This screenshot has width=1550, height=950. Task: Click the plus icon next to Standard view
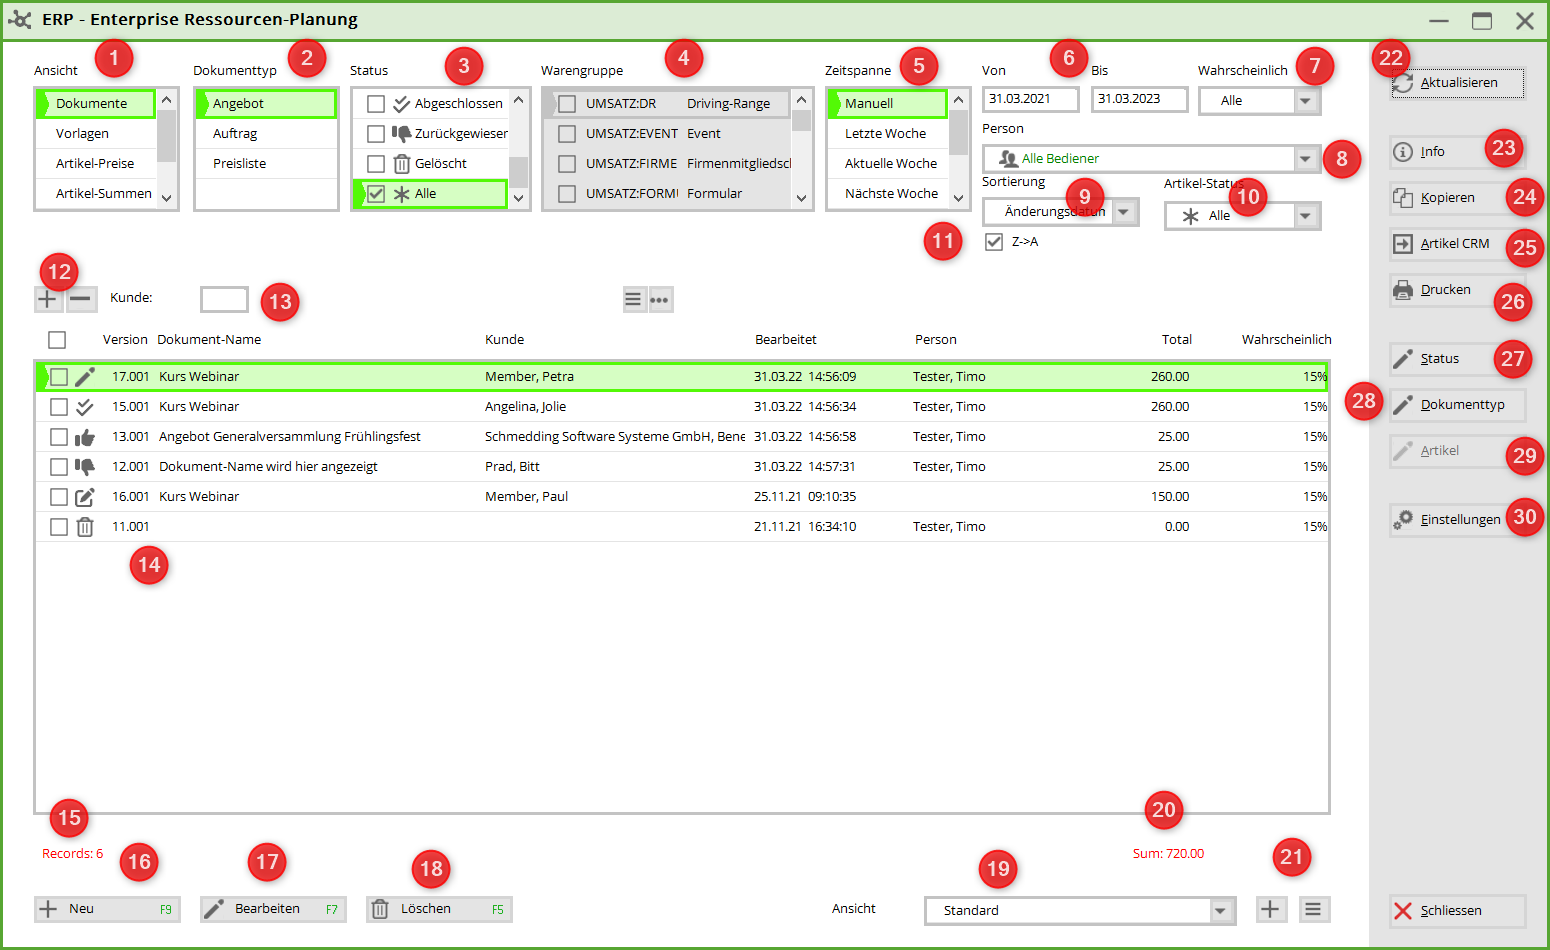coord(1270,909)
